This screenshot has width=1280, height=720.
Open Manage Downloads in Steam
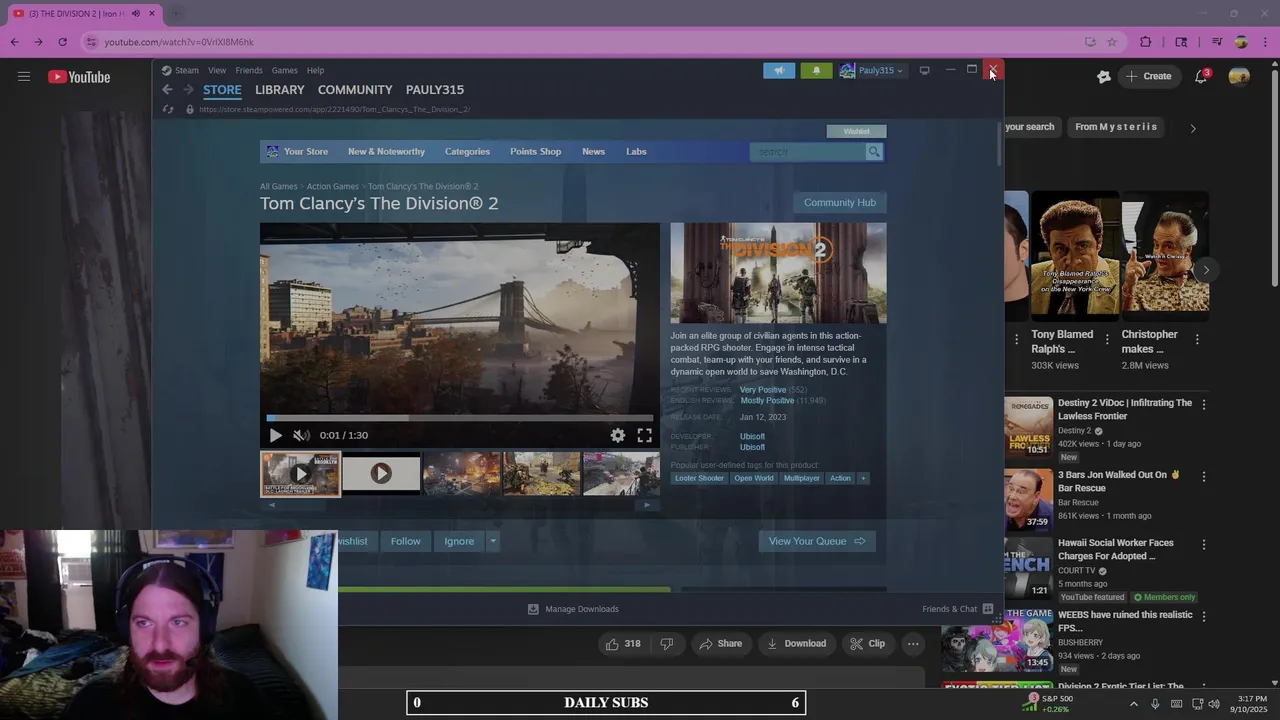(573, 609)
